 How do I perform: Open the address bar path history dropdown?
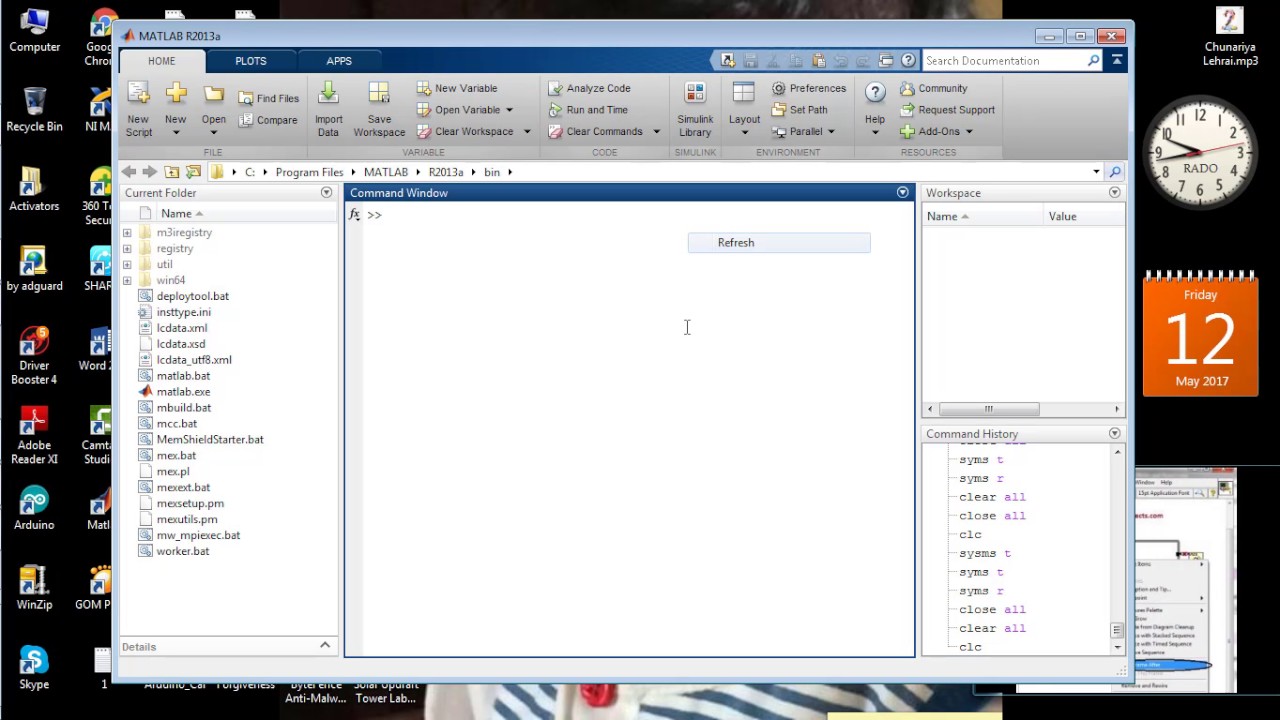pyautogui.click(x=1096, y=172)
